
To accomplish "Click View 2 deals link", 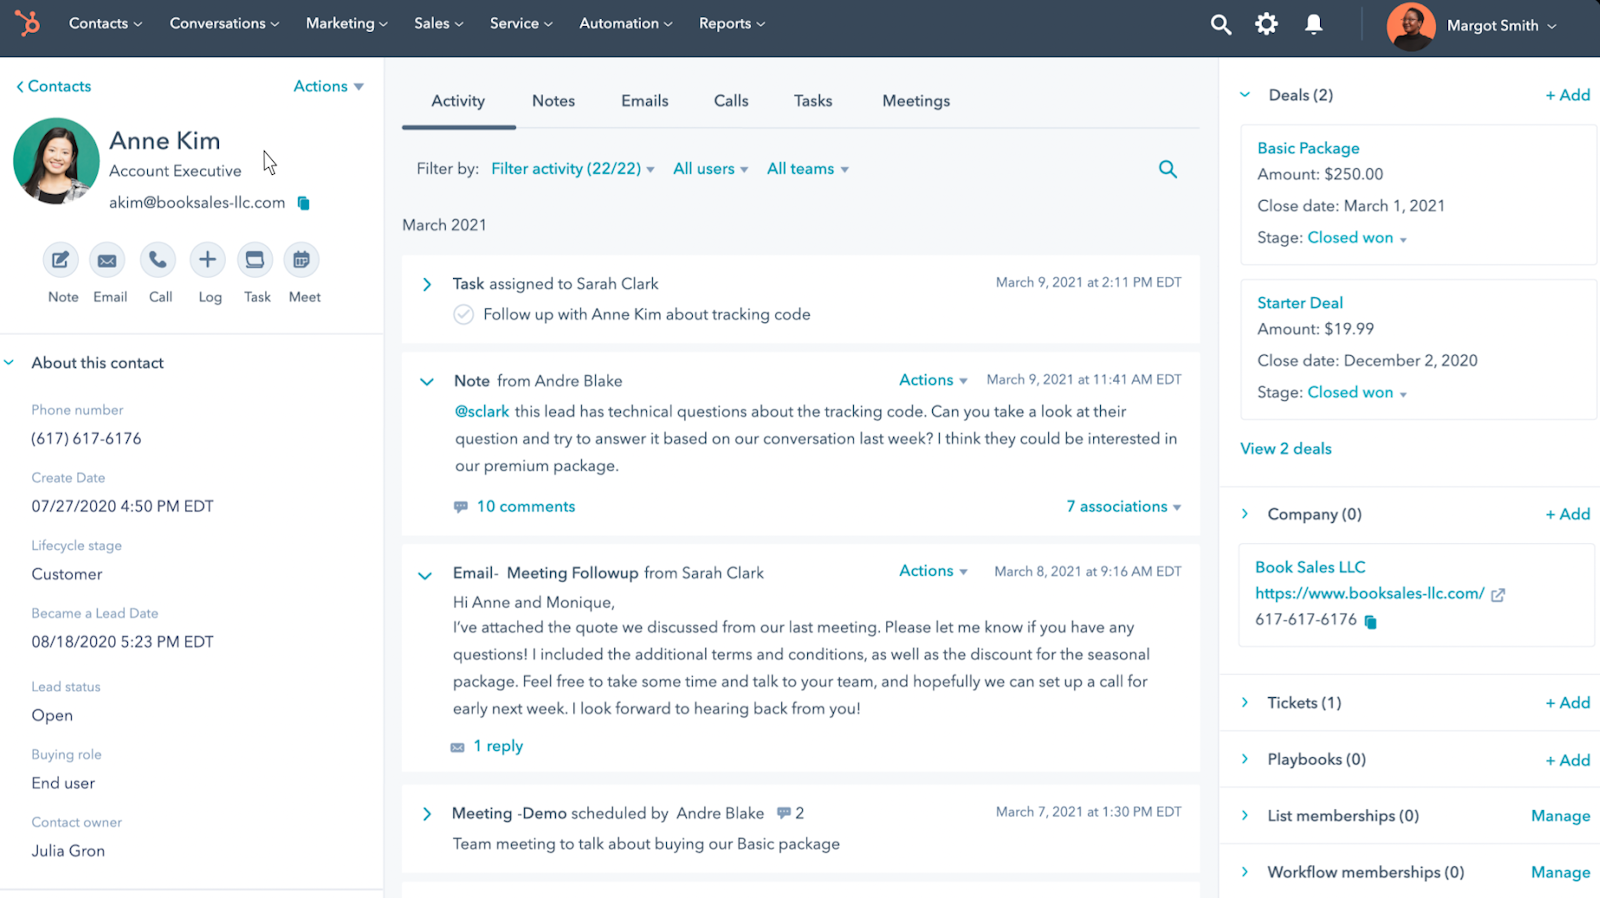I will (x=1286, y=449).
